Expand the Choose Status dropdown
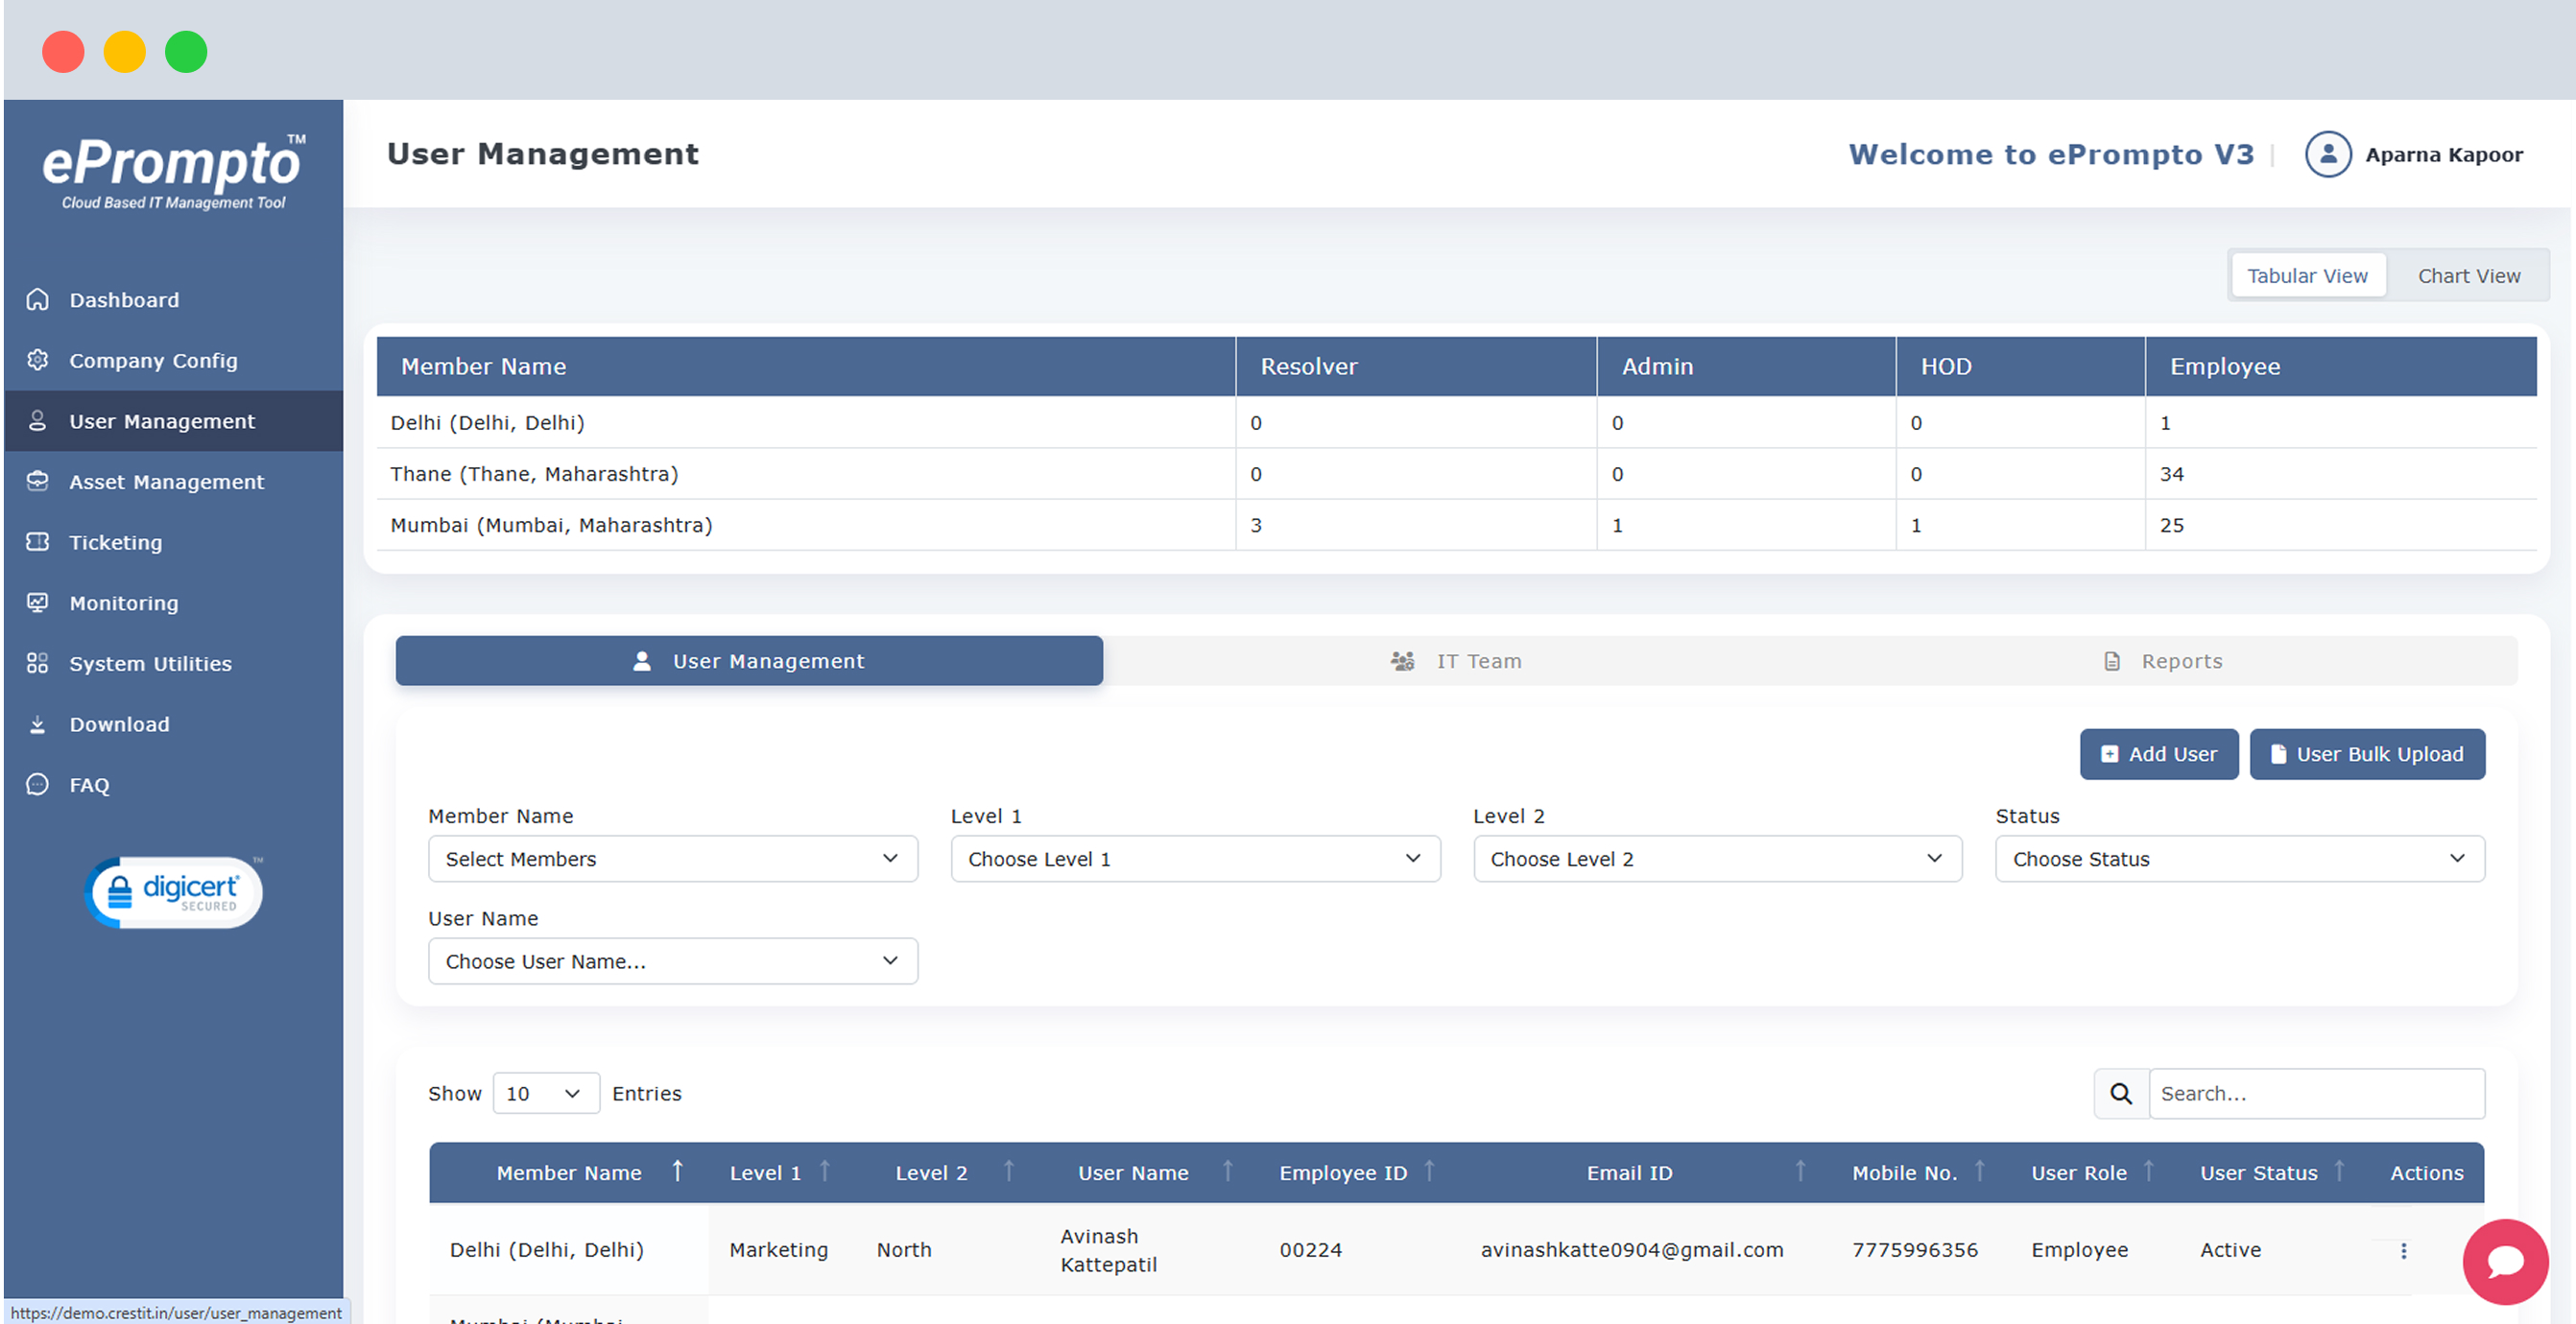Viewport: 2576px width, 1324px height. click(2238, 859)
